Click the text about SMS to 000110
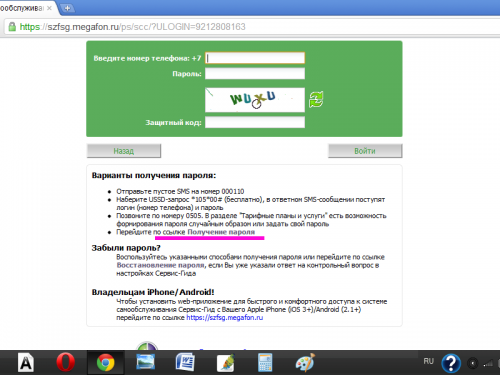The height and width of the screenshot is (375, 500). (180, 191)
